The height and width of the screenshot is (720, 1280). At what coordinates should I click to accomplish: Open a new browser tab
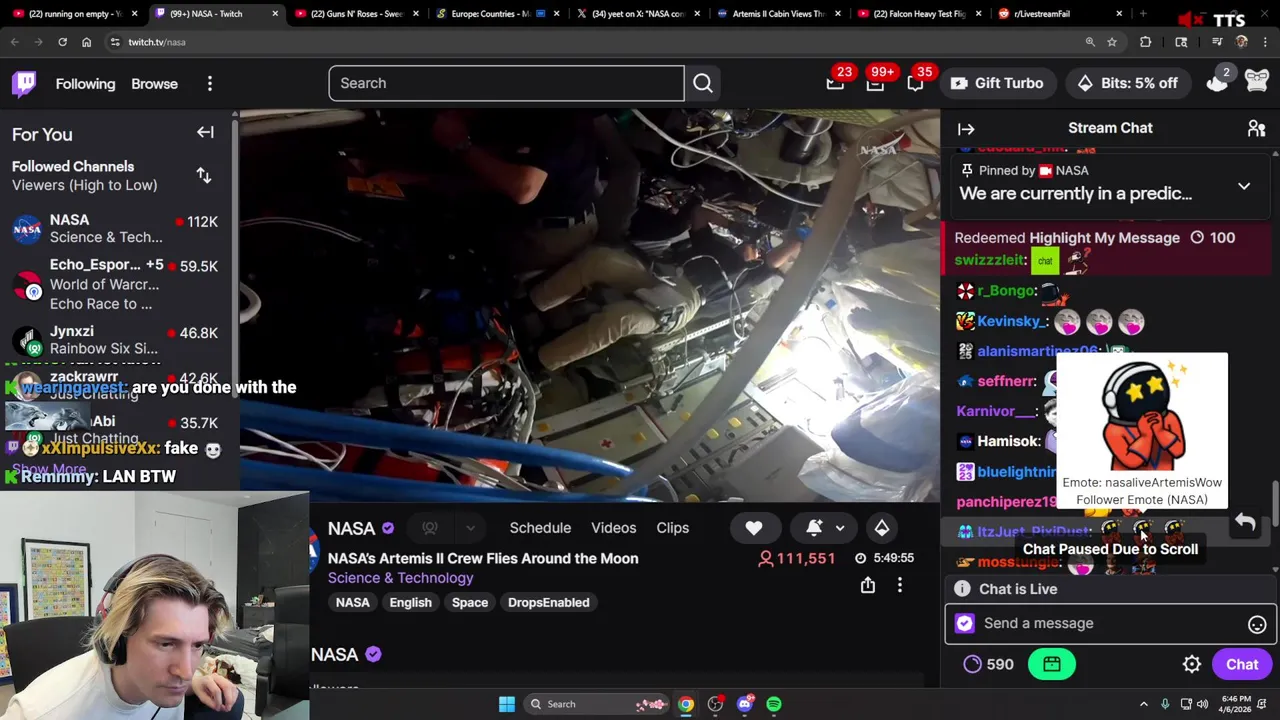[1143, 14]
